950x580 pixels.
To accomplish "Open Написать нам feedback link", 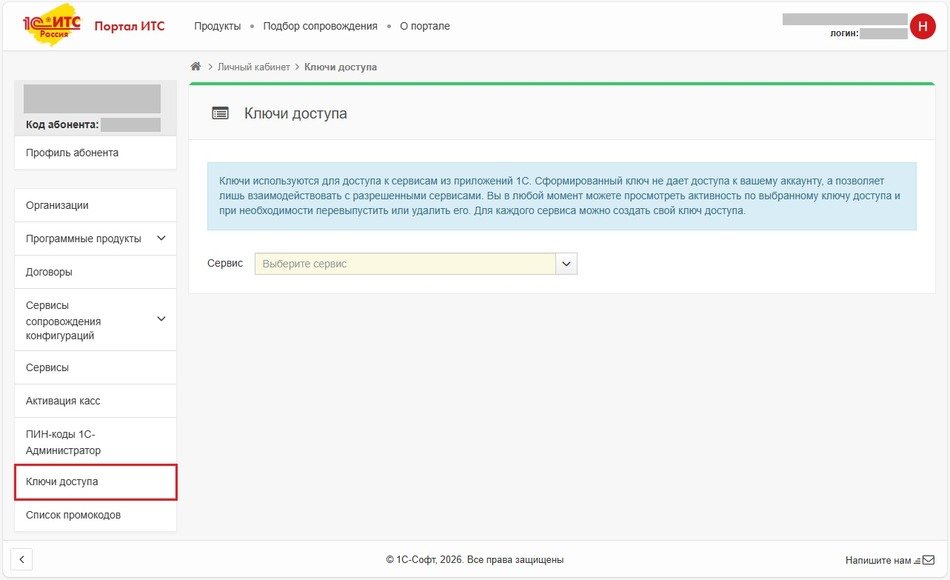I will pyautogui.click(x=878, y=560).
